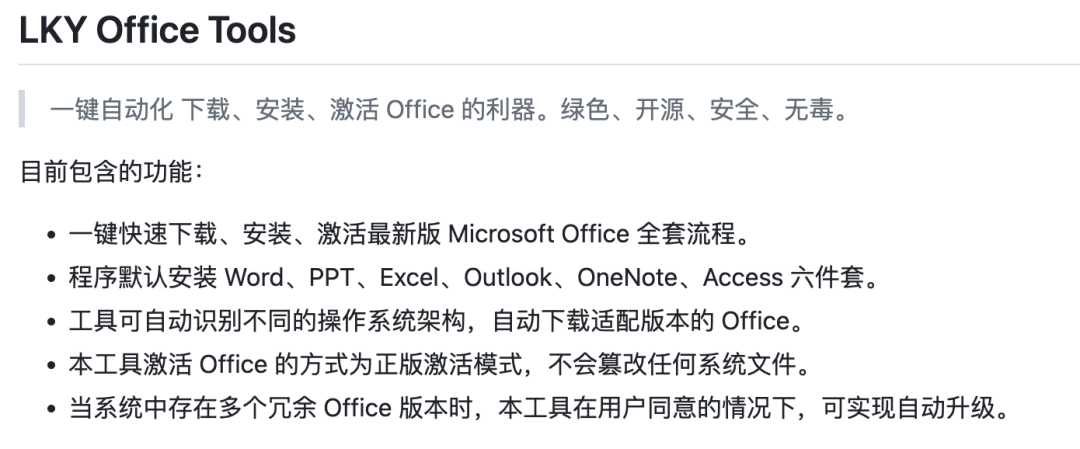This screenshot has width=1080, height=449.
Task: Click the text "程序默认安装" in second bullet
Action: (x=142, y=278)
